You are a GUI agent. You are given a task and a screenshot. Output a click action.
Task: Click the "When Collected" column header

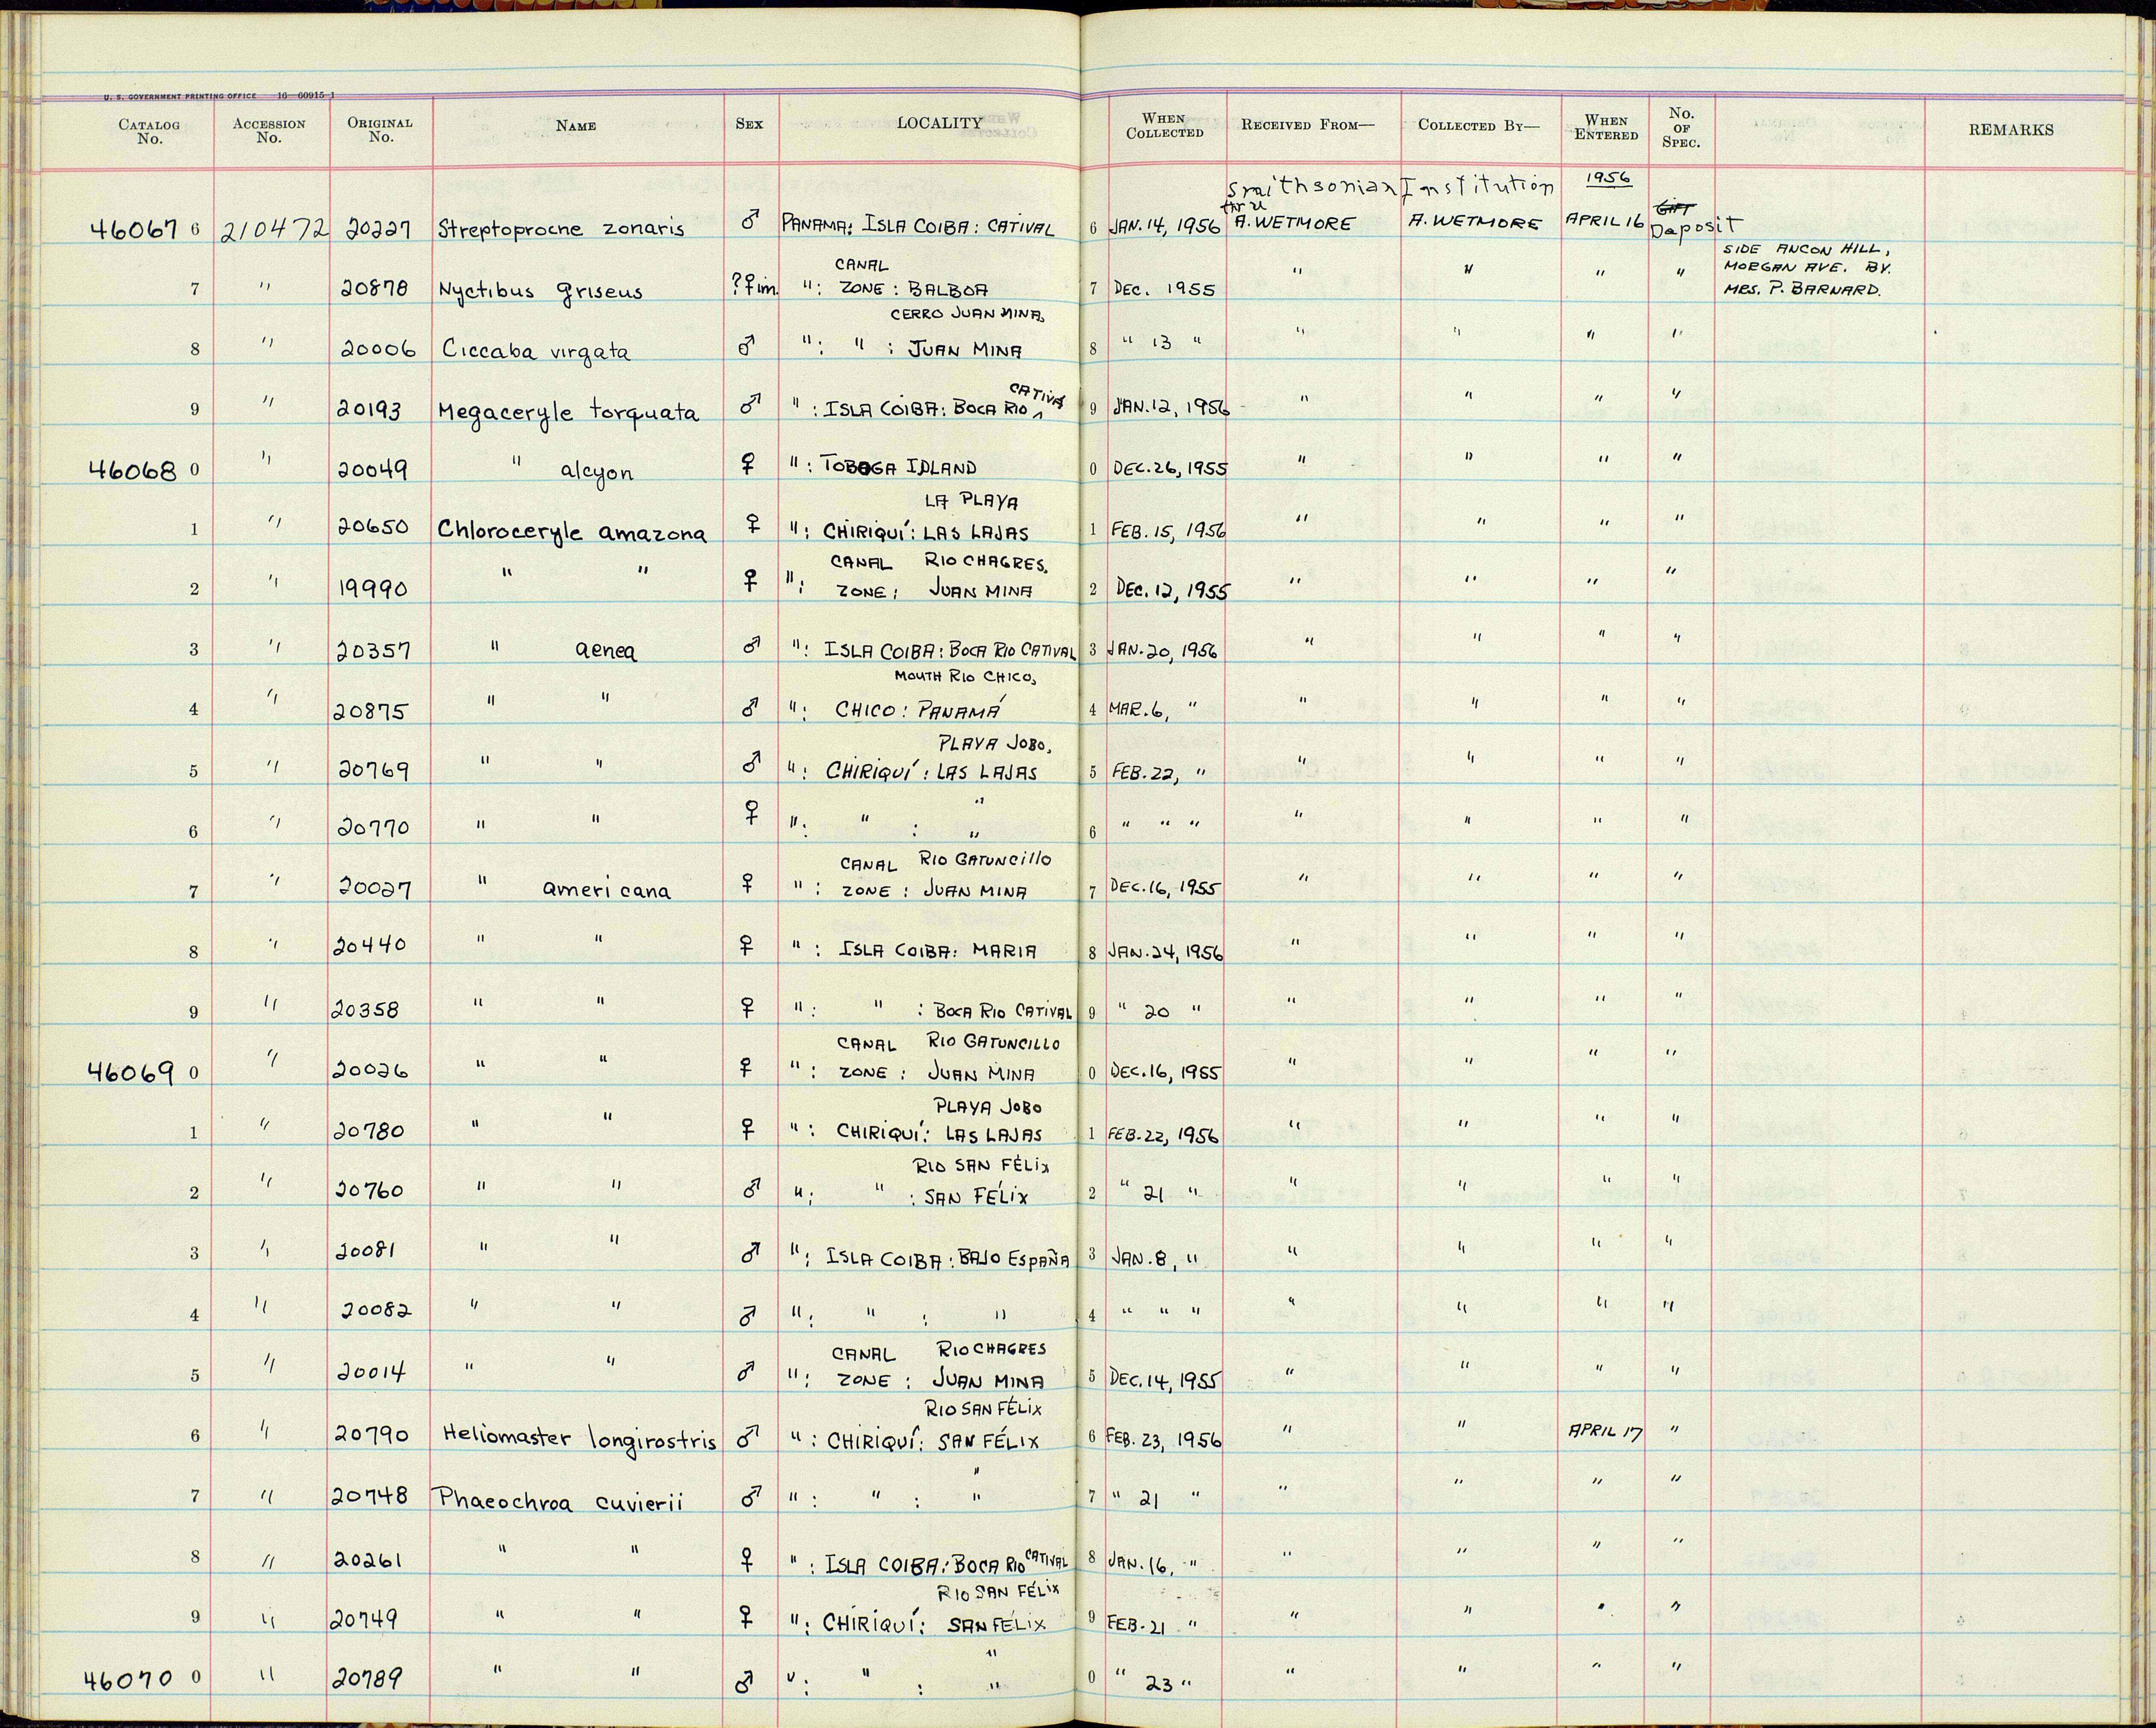[x=1165, y=126]
